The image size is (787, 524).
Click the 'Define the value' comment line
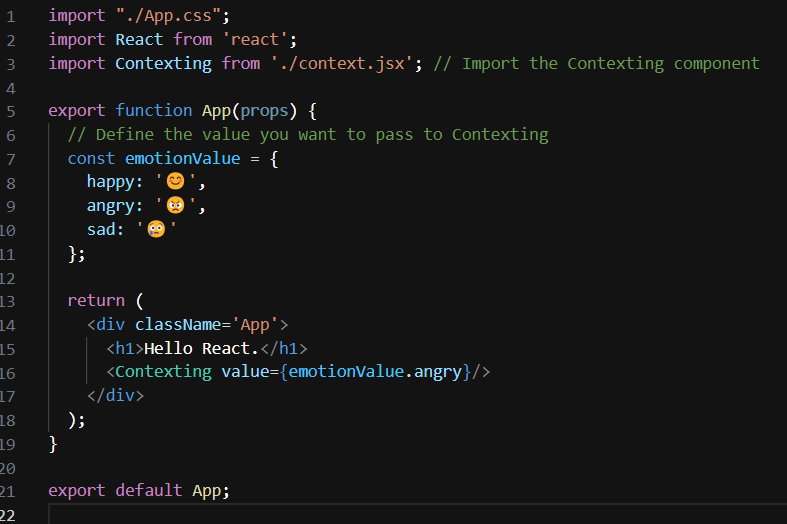pos(308,134)
